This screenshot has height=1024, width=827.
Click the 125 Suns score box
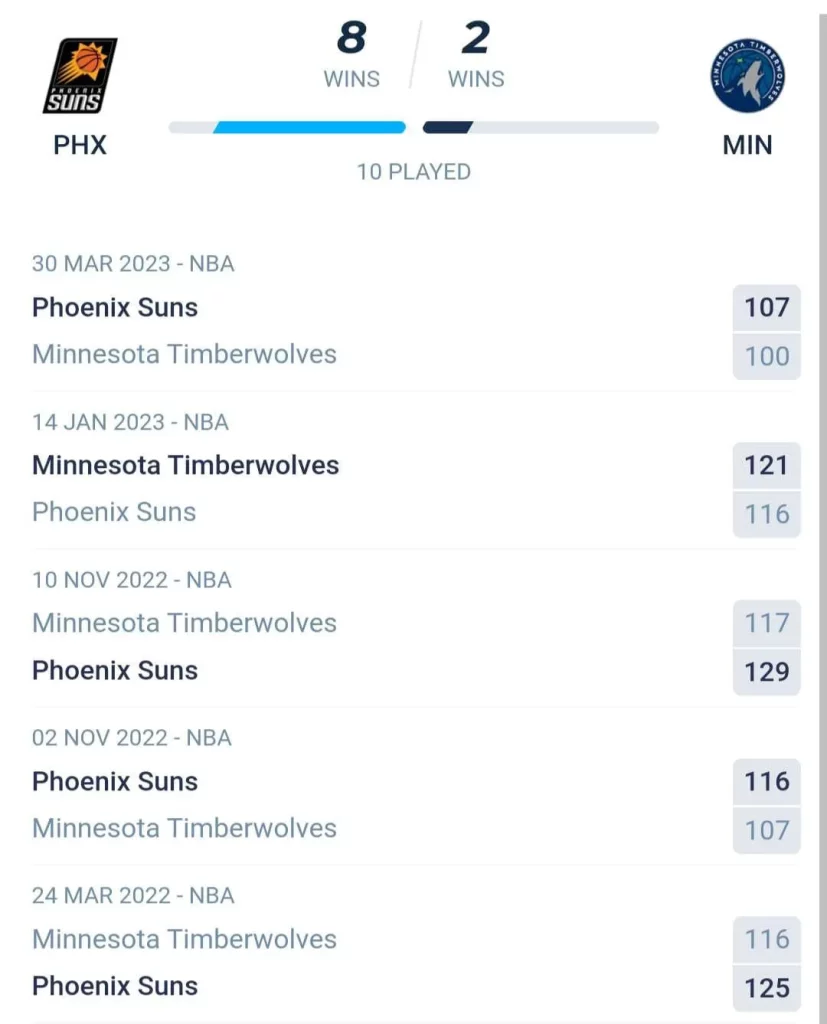click(766, 988)
